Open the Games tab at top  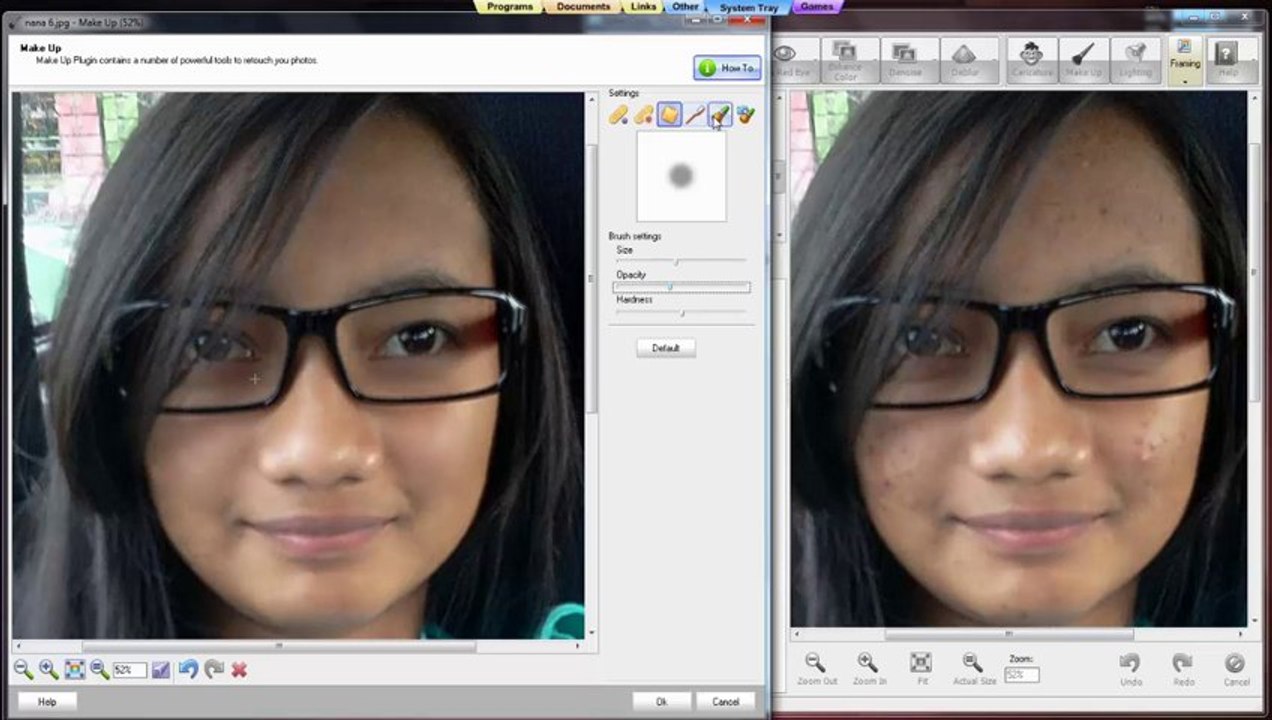817,7
